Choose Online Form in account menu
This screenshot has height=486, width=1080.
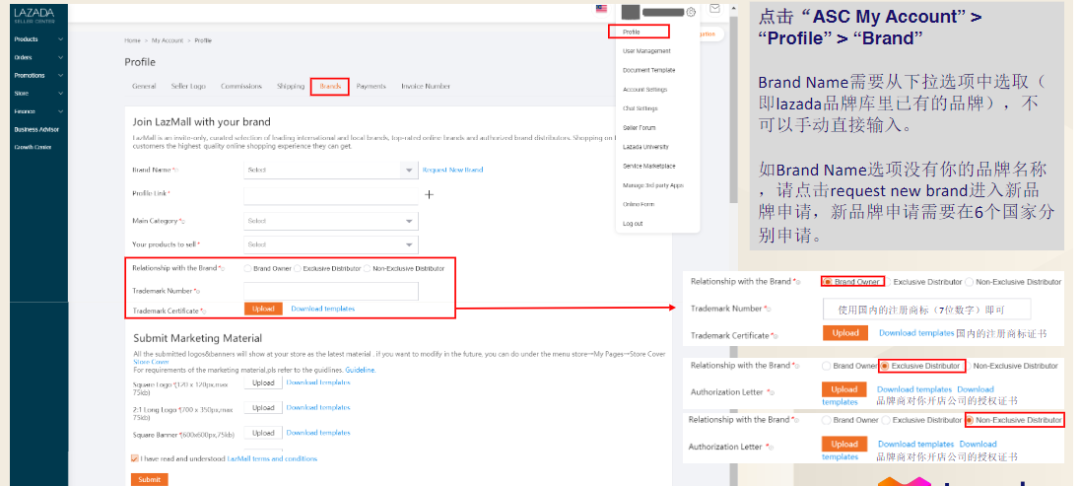(638, 204)
